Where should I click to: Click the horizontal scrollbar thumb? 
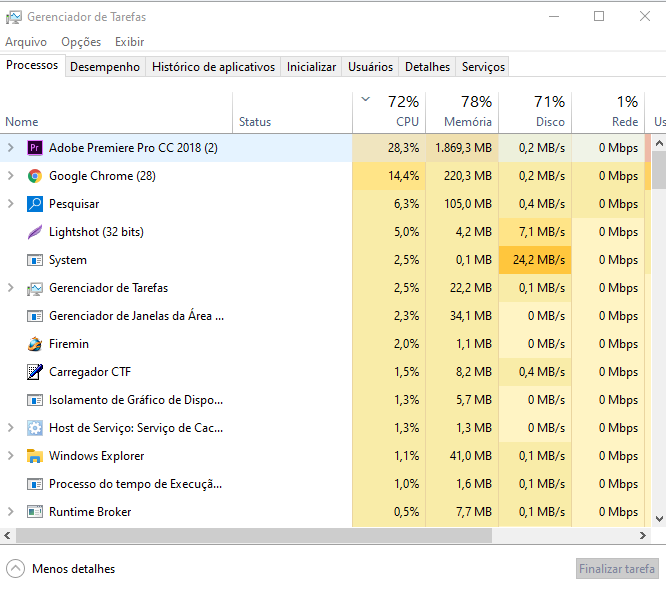(254, 536)
